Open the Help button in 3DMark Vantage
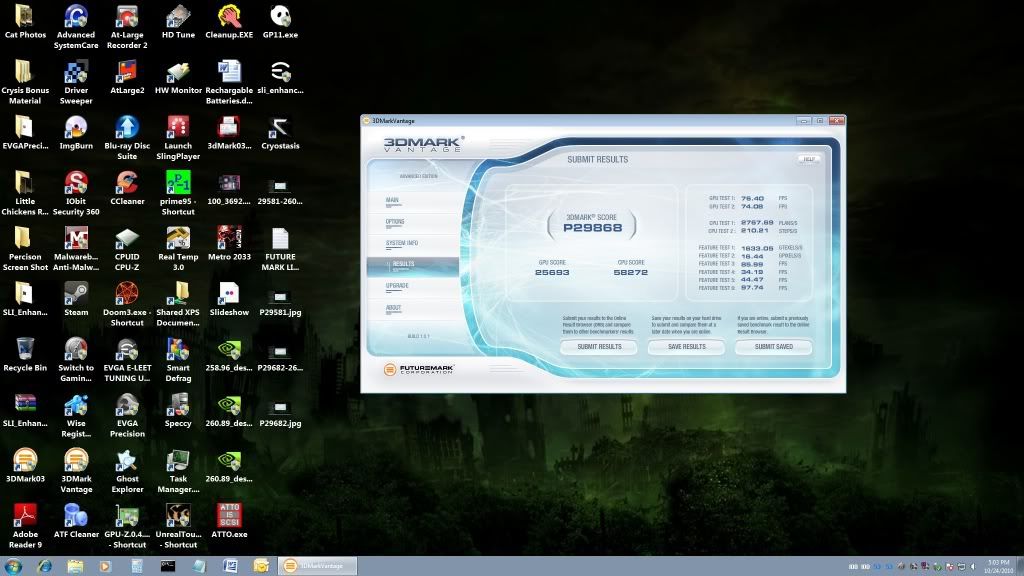Screen dimensions: 1024x576 [808, 159]
